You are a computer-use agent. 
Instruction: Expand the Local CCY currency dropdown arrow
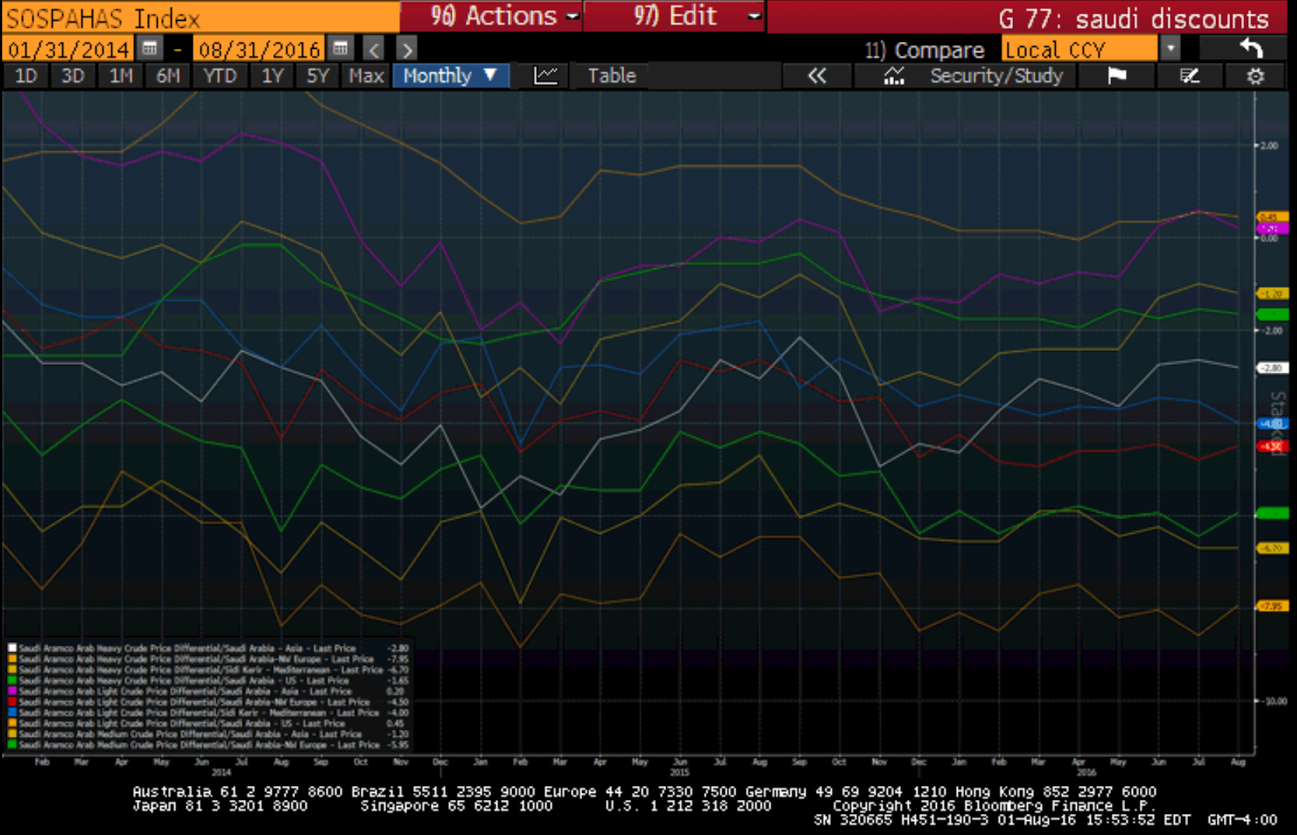[x=1170, y=48]
